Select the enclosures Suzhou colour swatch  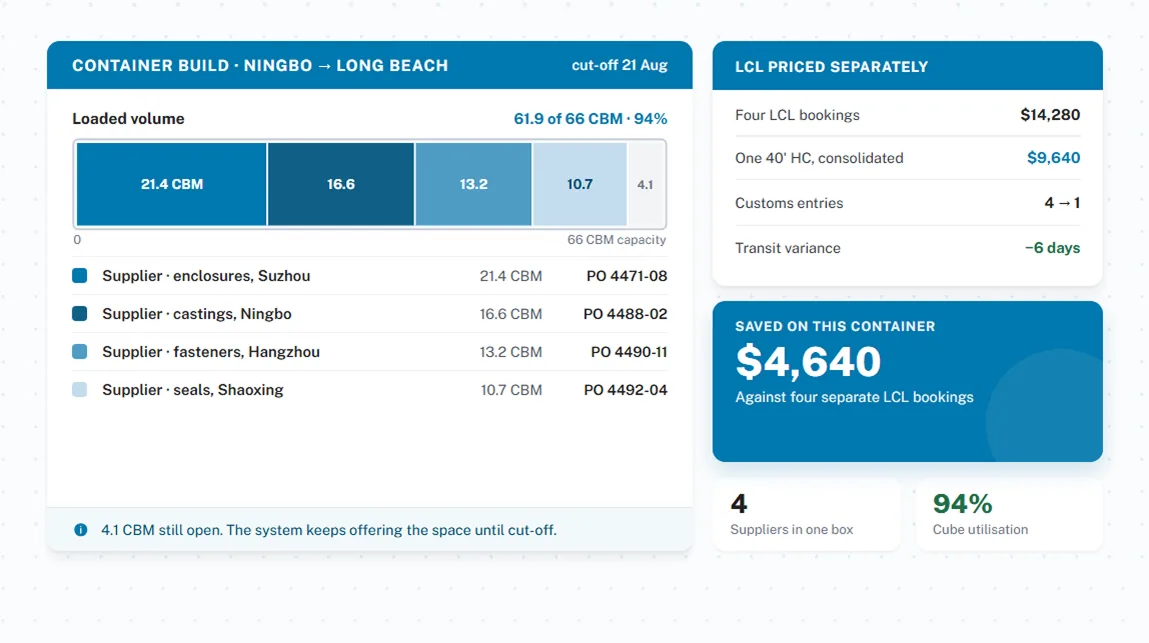tap(80, 276)
